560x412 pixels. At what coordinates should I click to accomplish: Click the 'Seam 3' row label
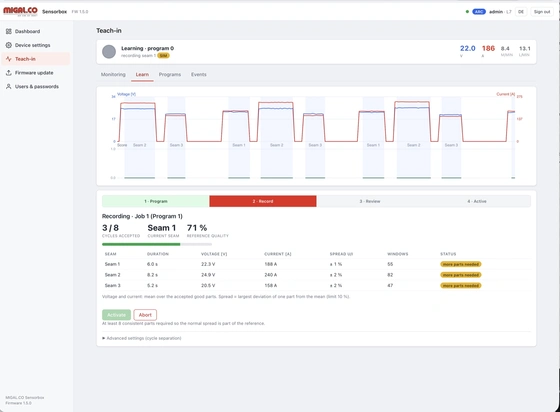coord(112,286)
